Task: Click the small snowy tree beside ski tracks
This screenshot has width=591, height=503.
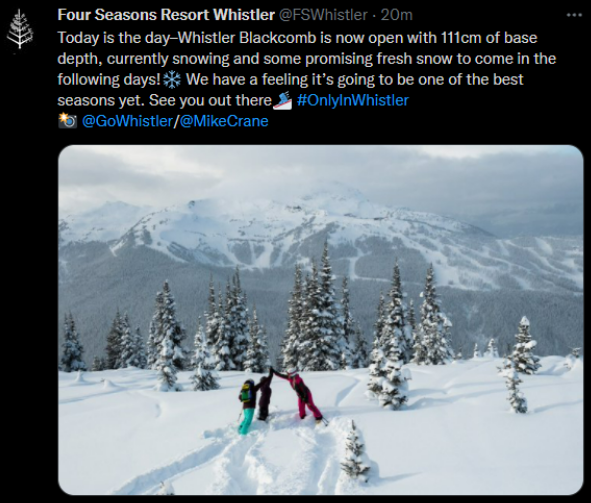Action: tap(354, 452)
